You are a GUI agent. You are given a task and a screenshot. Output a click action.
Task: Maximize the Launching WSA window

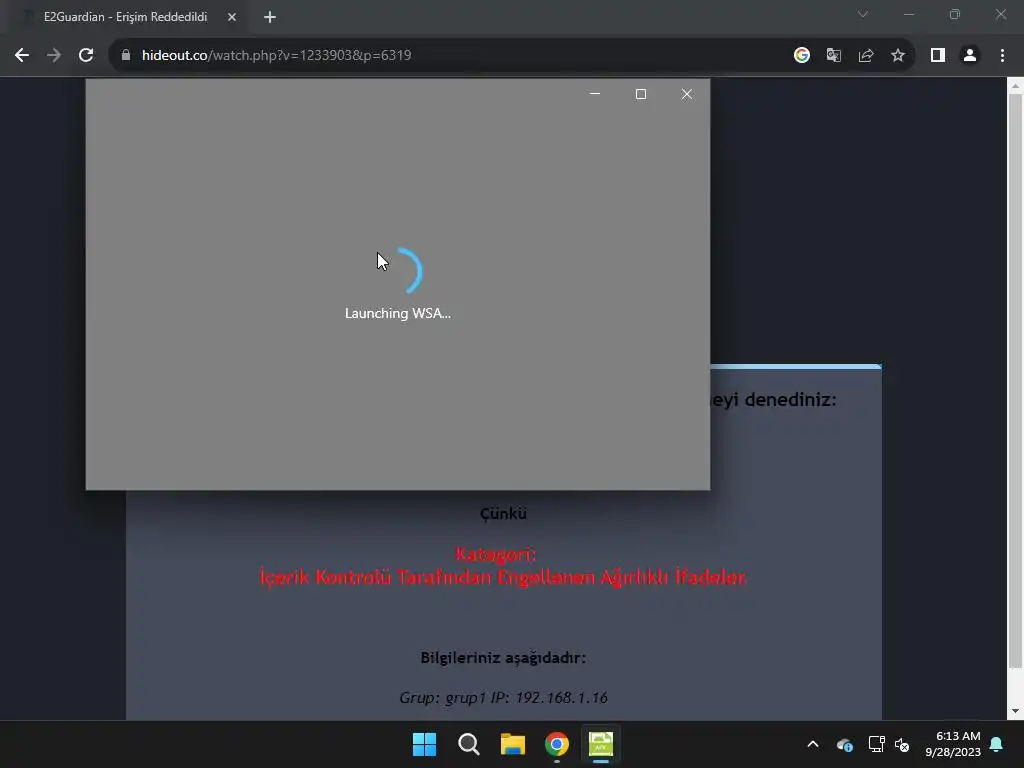coord(641,94)
